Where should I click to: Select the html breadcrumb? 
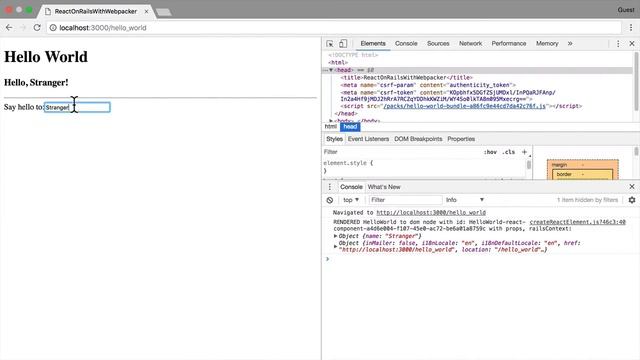(x=331, y=127)
